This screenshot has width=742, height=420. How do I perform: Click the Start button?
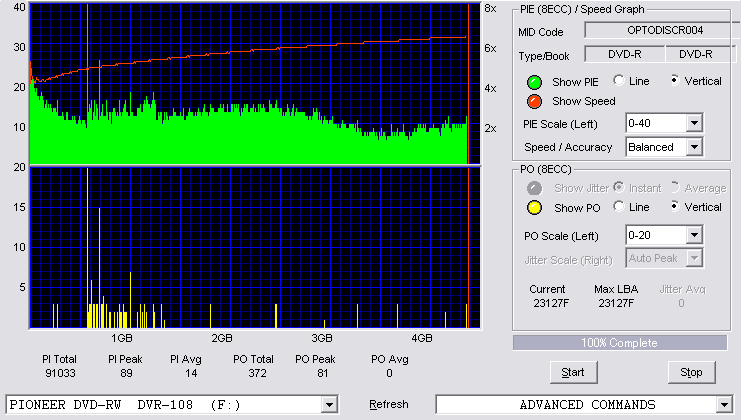573,373
